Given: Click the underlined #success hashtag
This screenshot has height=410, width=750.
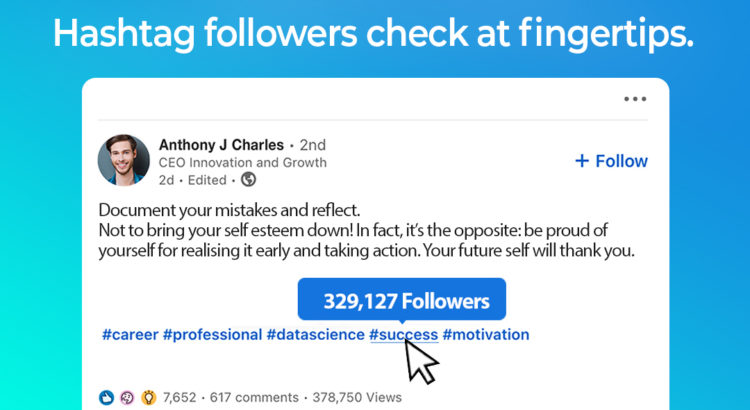Looking at the screenshot, I should 404,334.
